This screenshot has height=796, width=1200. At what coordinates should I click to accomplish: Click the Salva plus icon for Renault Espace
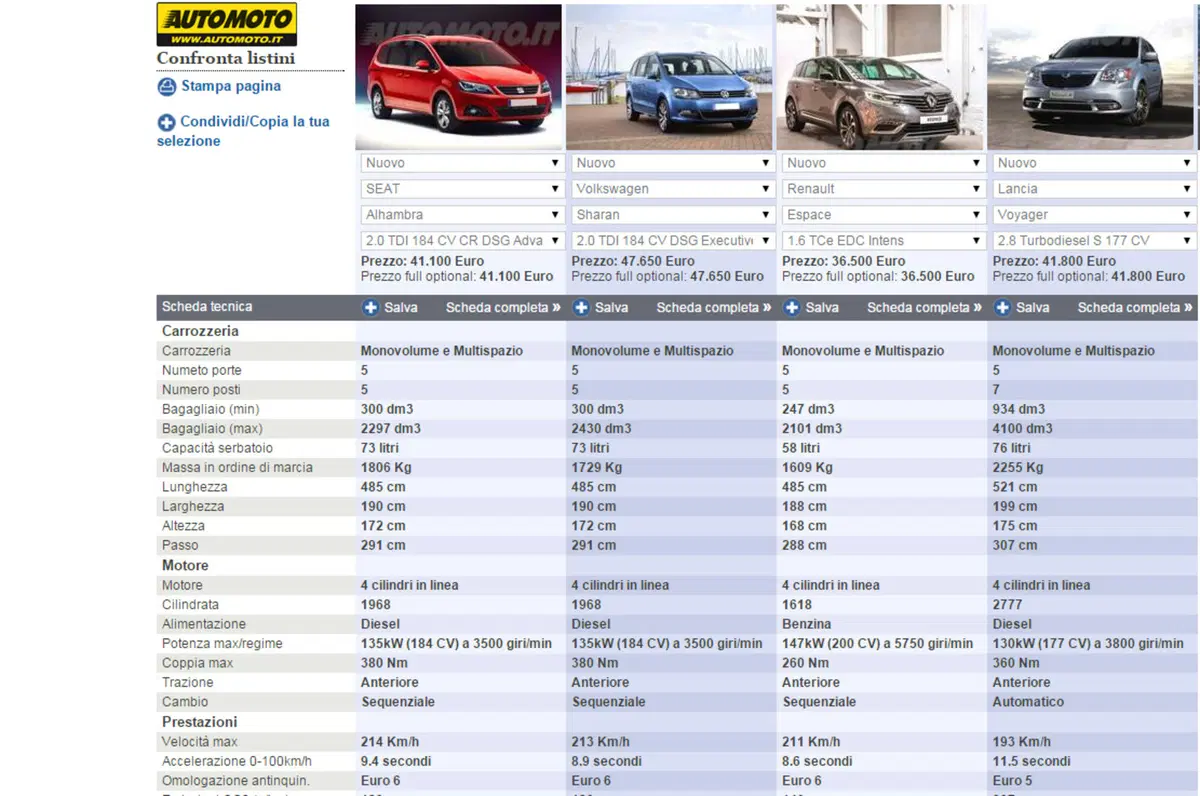point(792,307)
